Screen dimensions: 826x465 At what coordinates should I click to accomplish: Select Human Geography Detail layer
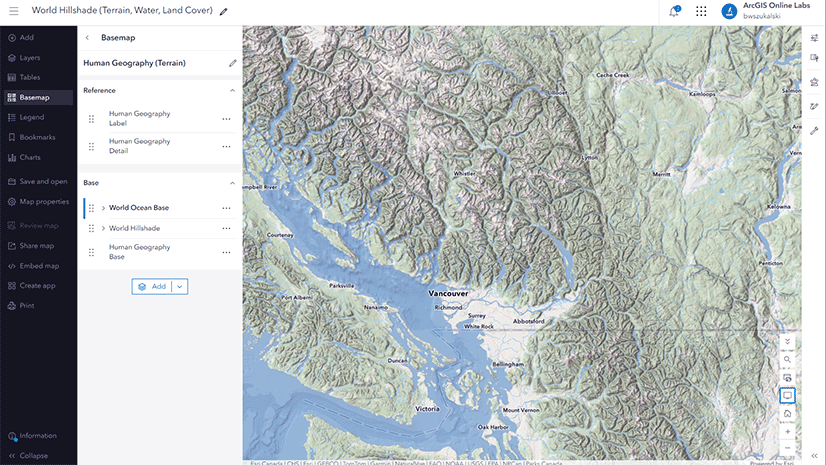[x=140, y=146]
